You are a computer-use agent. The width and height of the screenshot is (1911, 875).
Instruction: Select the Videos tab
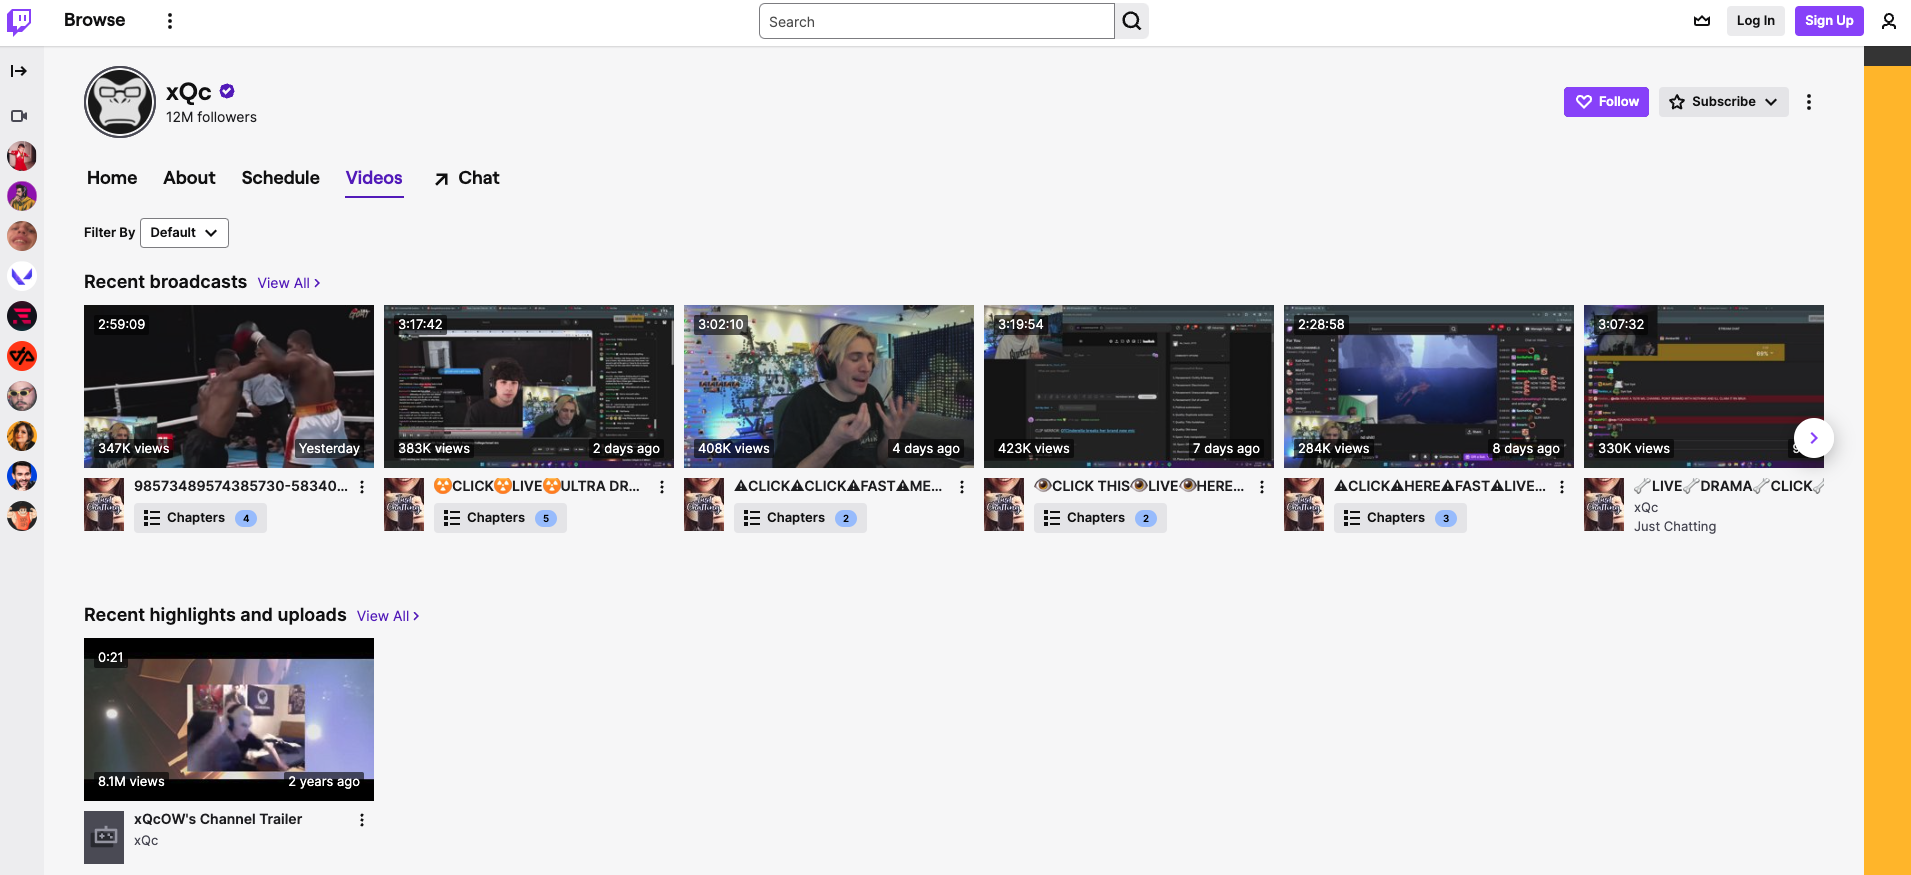pos(374,178)
